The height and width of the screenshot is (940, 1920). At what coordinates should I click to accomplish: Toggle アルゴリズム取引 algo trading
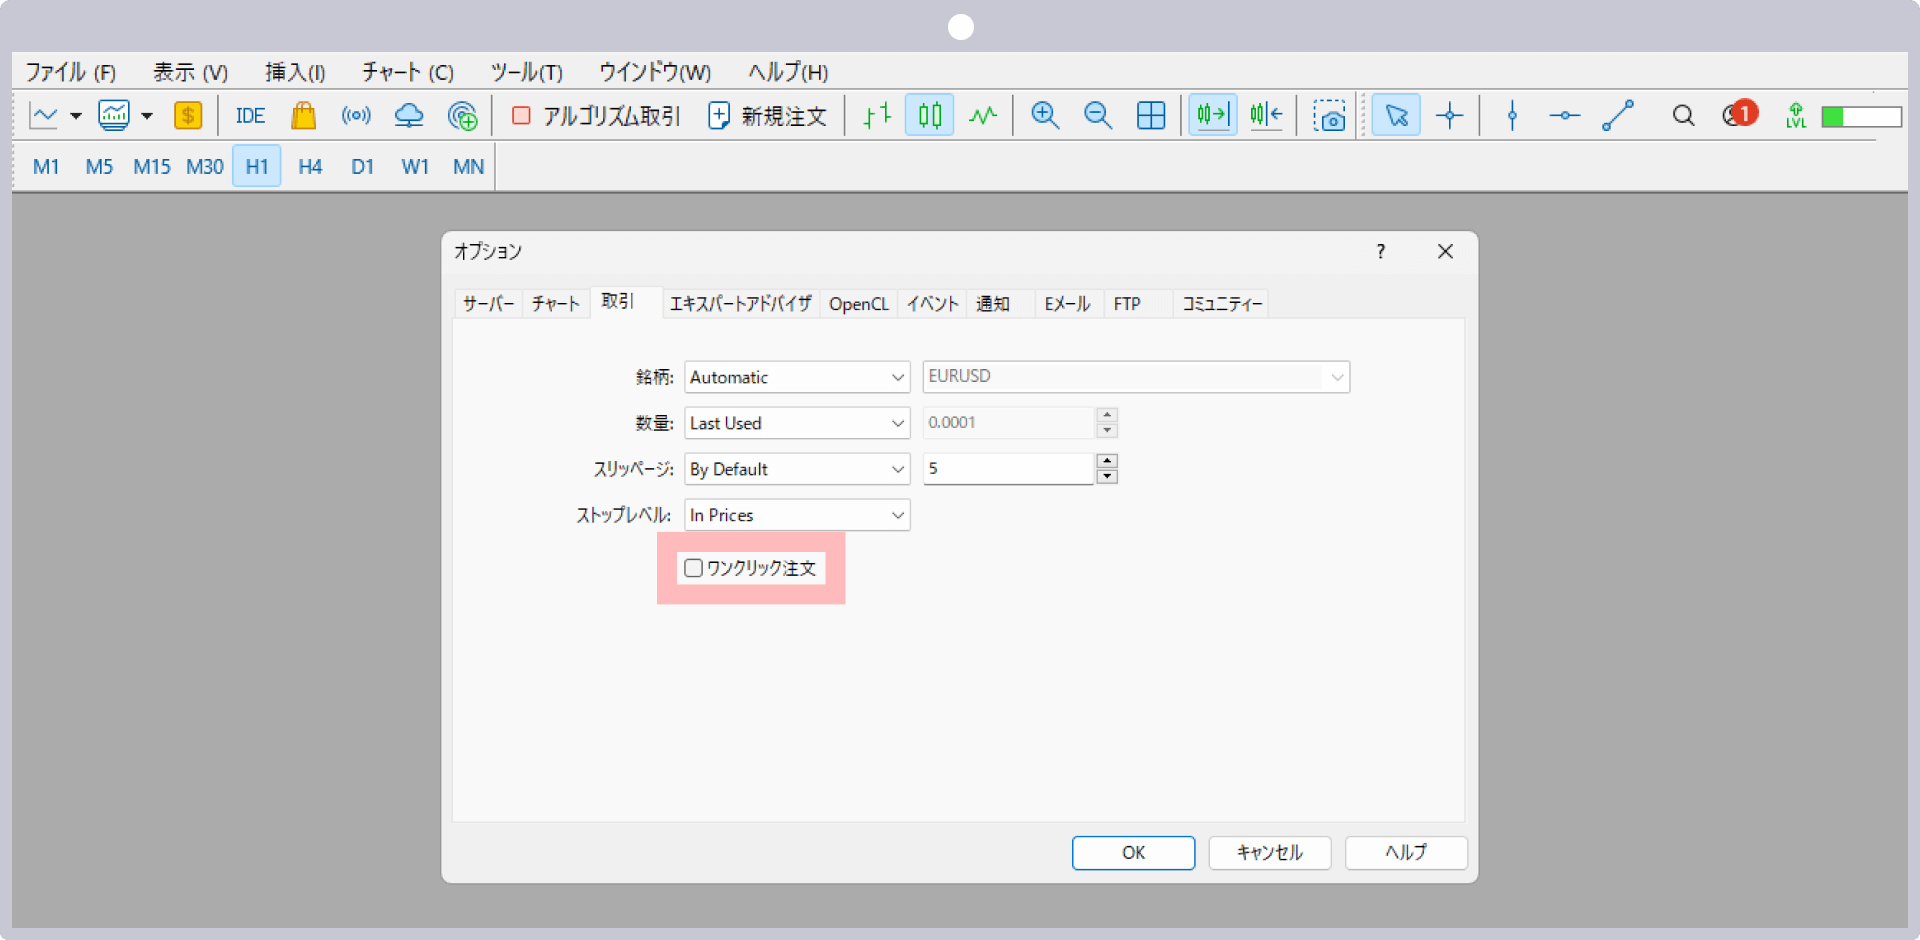coord(596,116)
